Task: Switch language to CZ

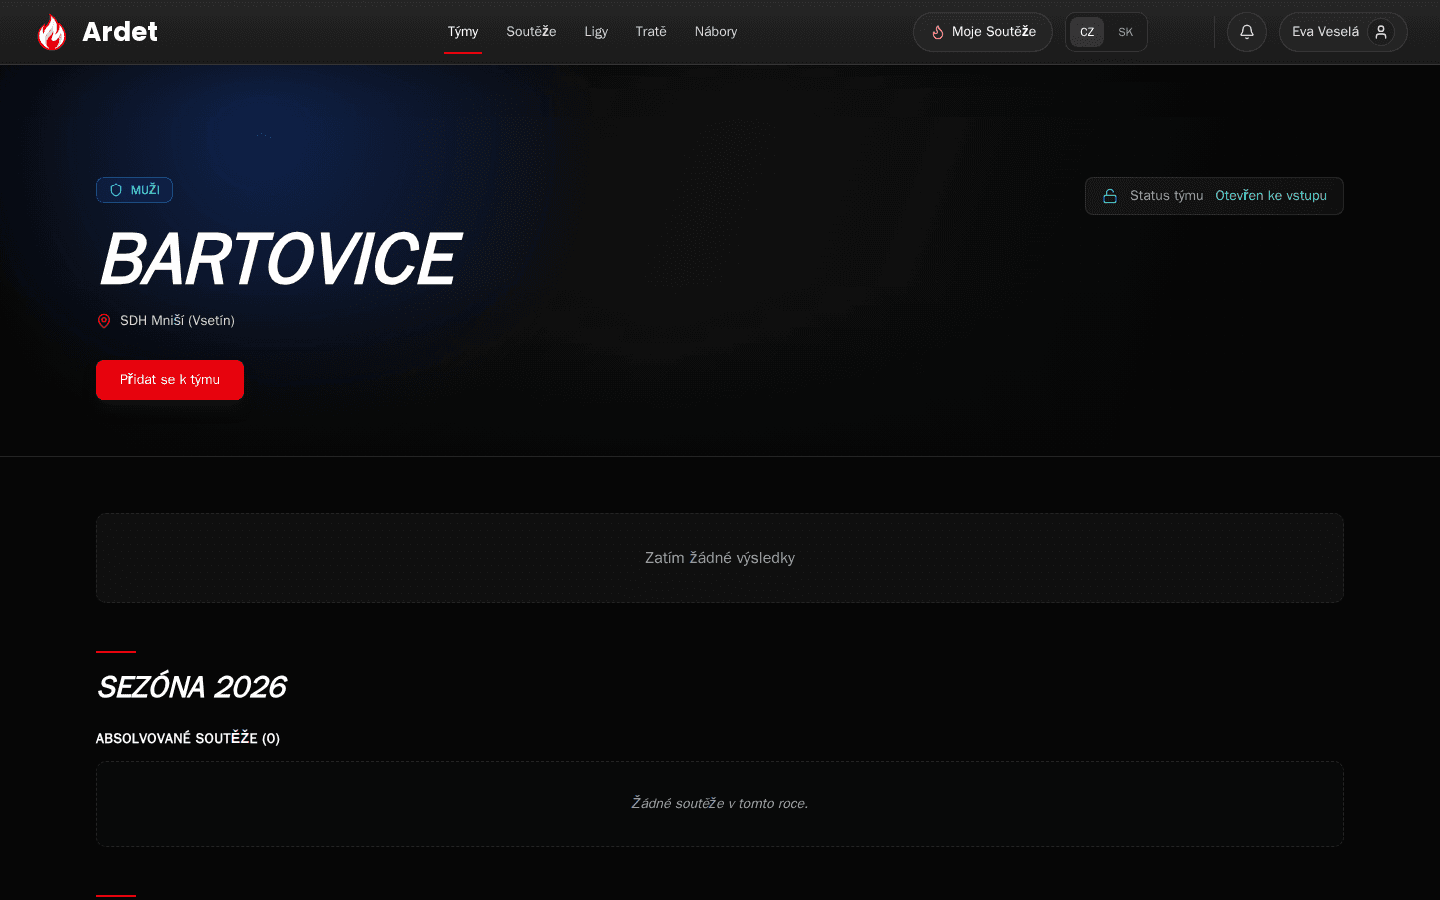Action: pos(1087,32)
